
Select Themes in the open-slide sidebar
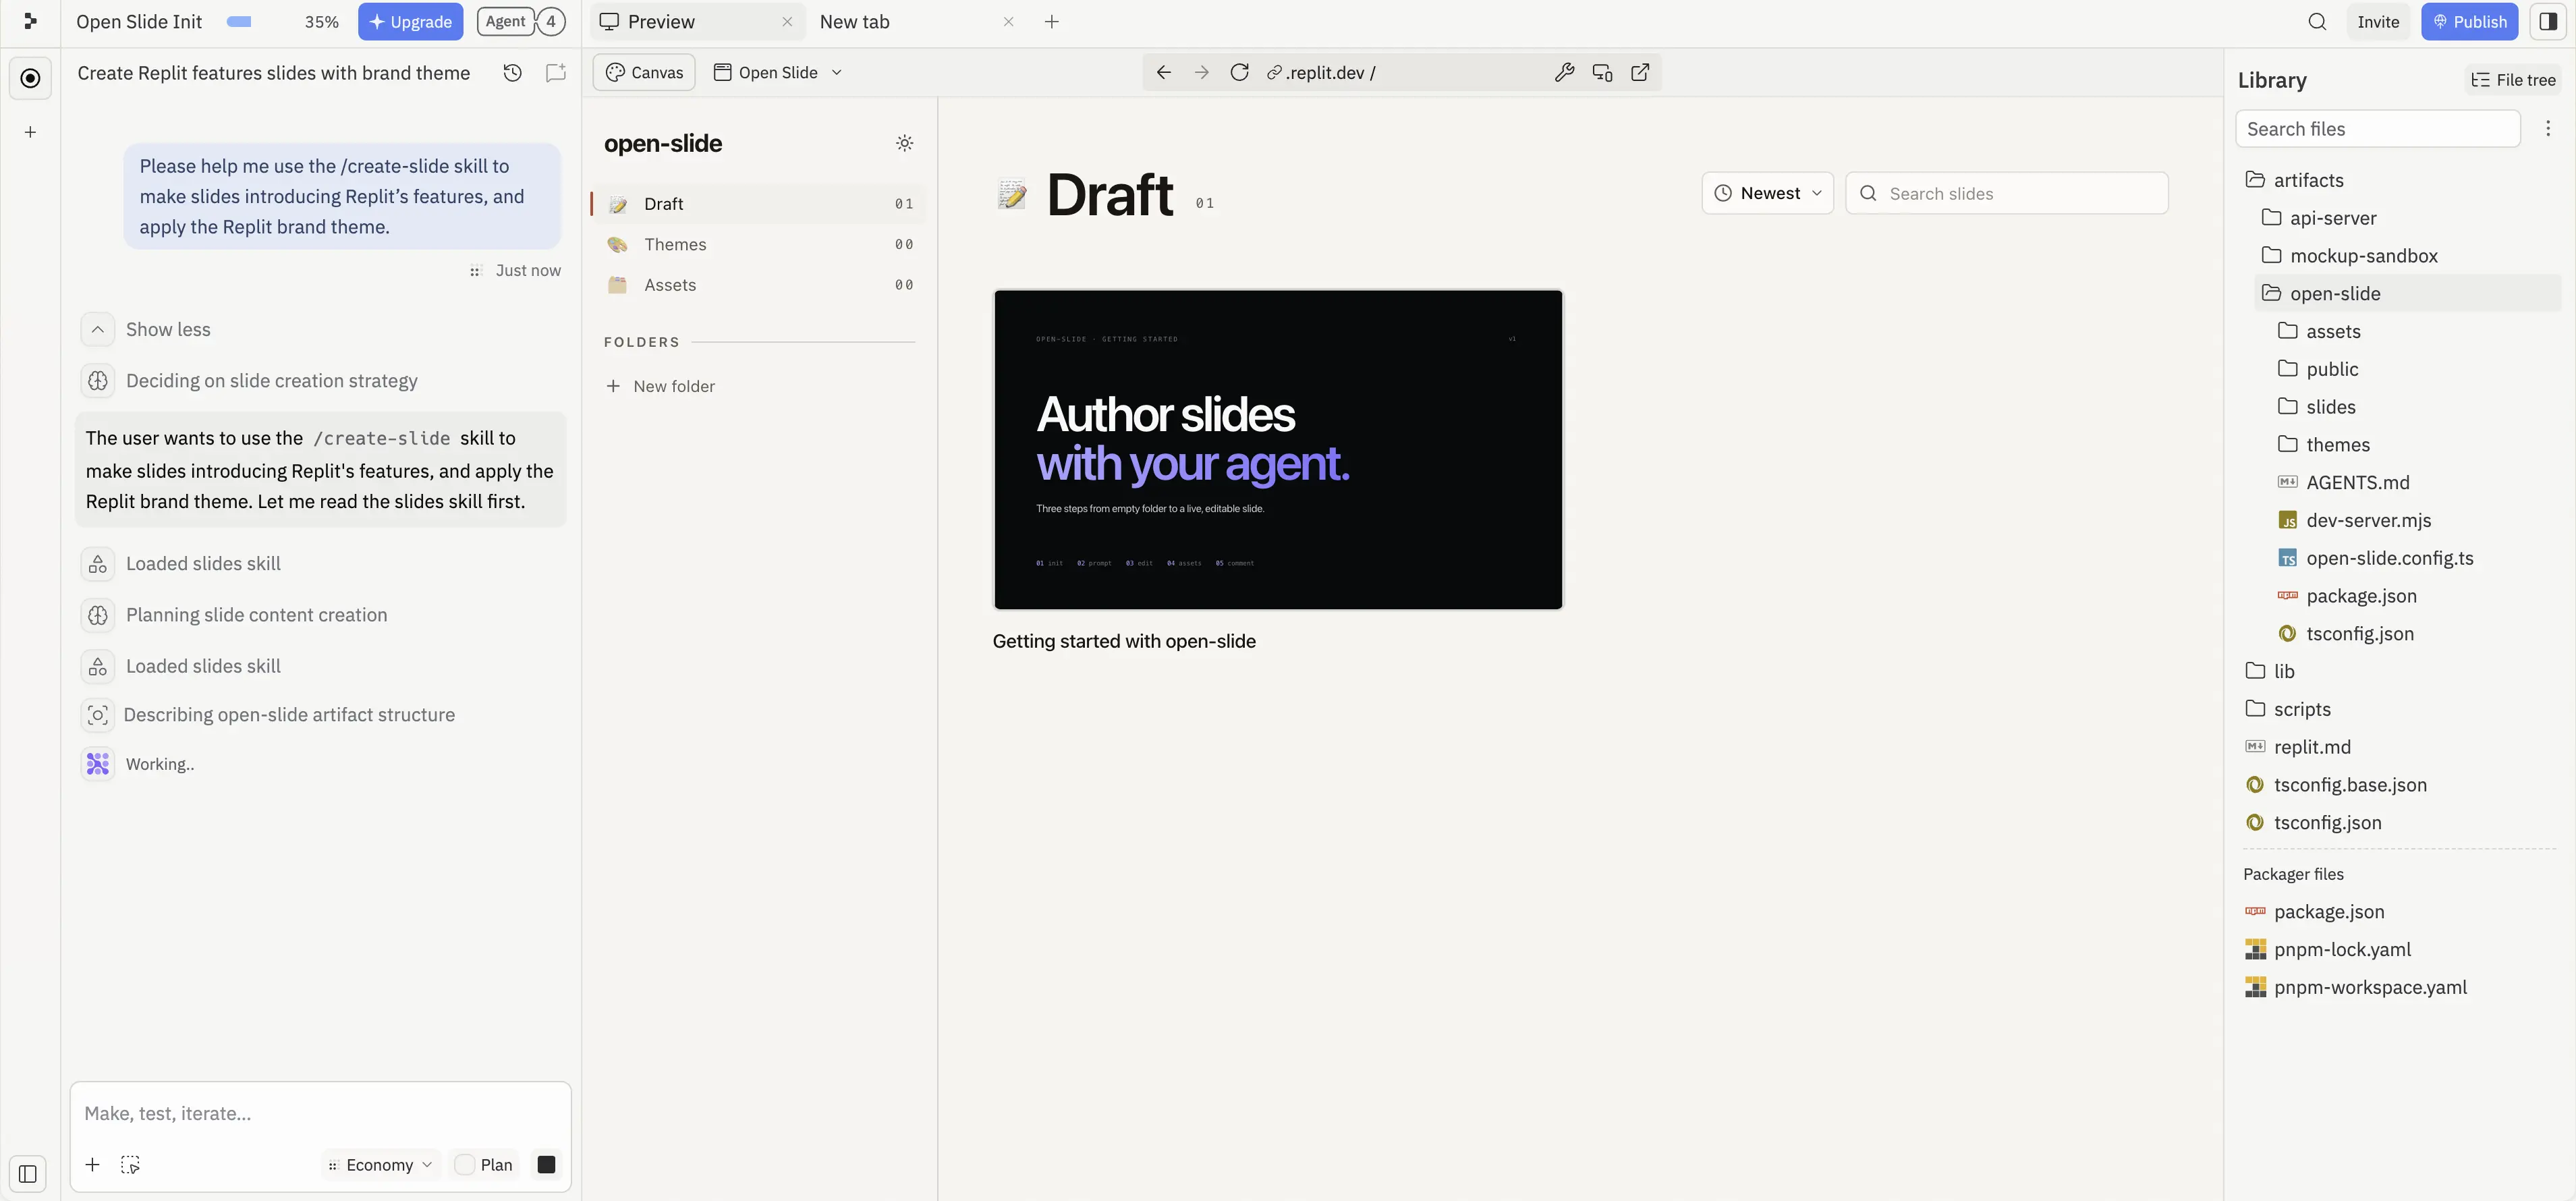759,244
